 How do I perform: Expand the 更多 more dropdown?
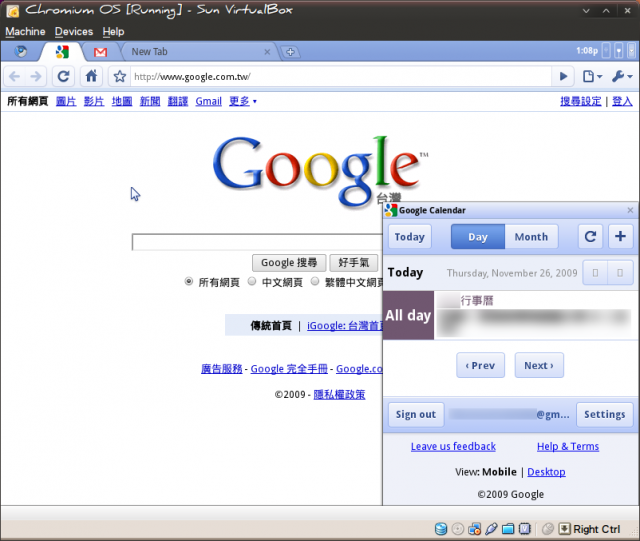[243, 101]
